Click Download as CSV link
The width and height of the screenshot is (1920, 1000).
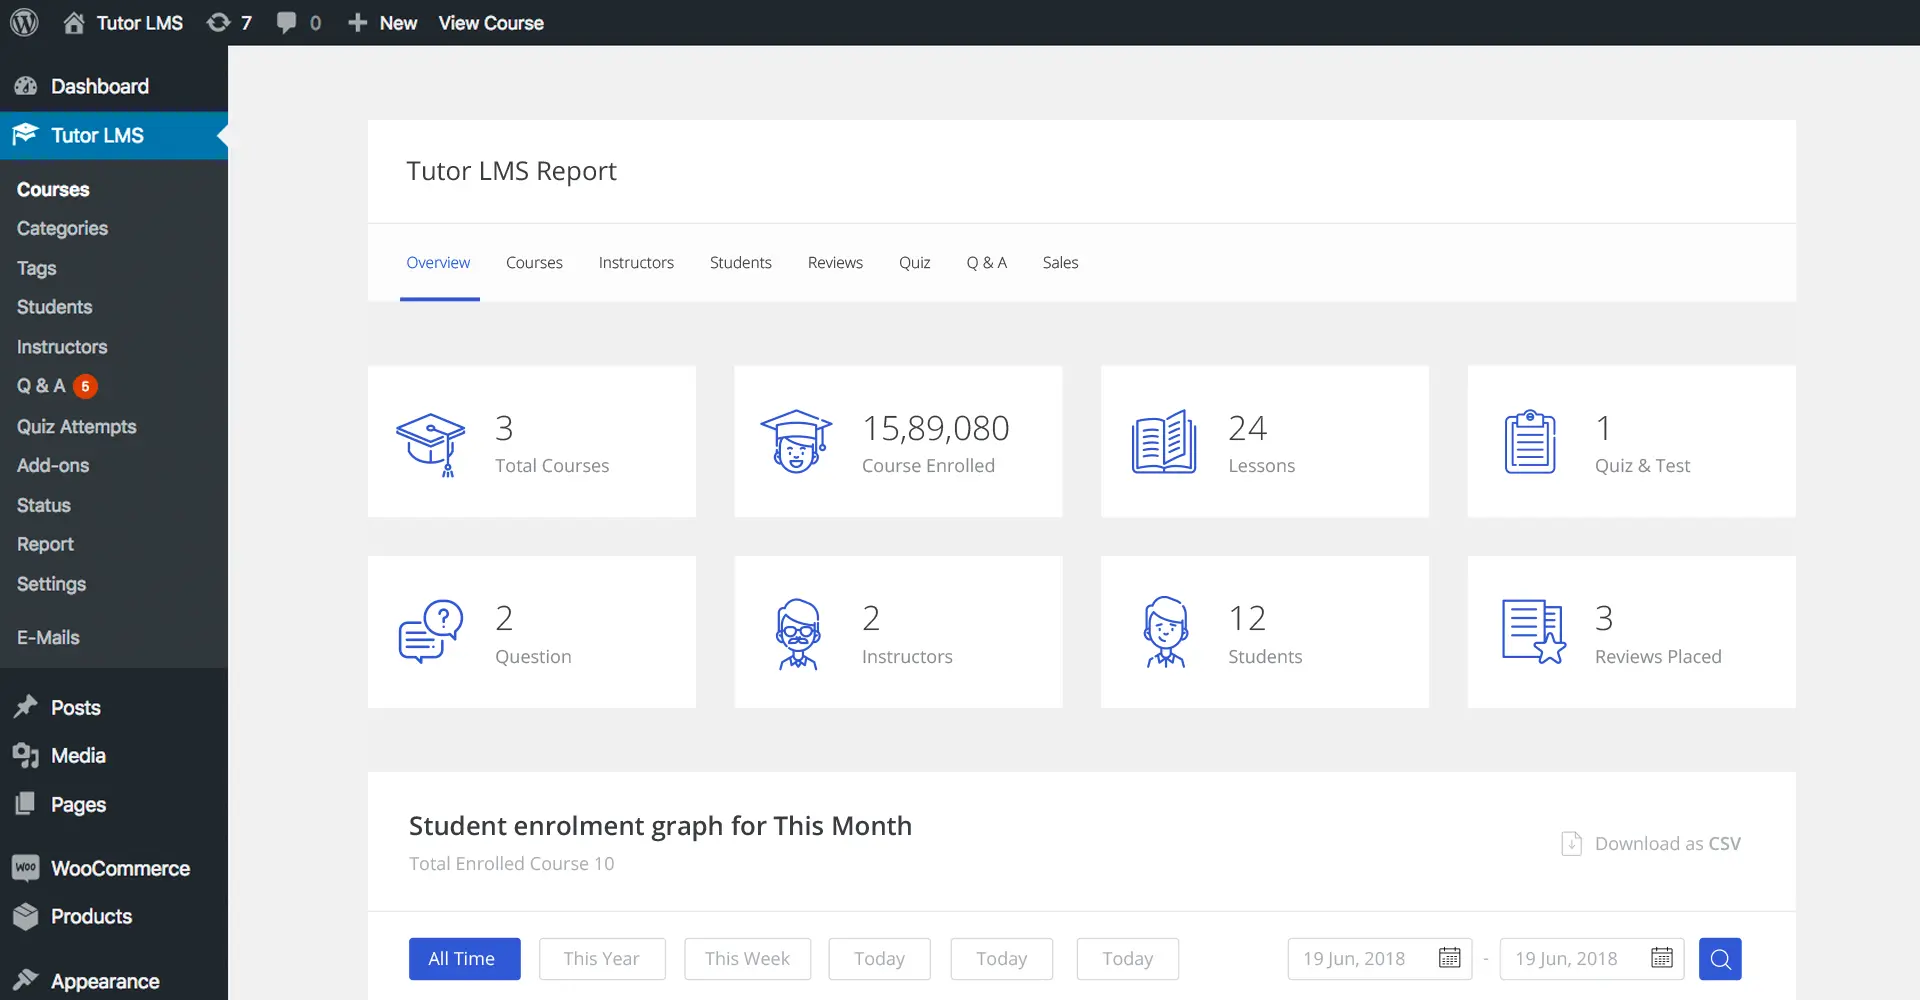click(1650, 843)
